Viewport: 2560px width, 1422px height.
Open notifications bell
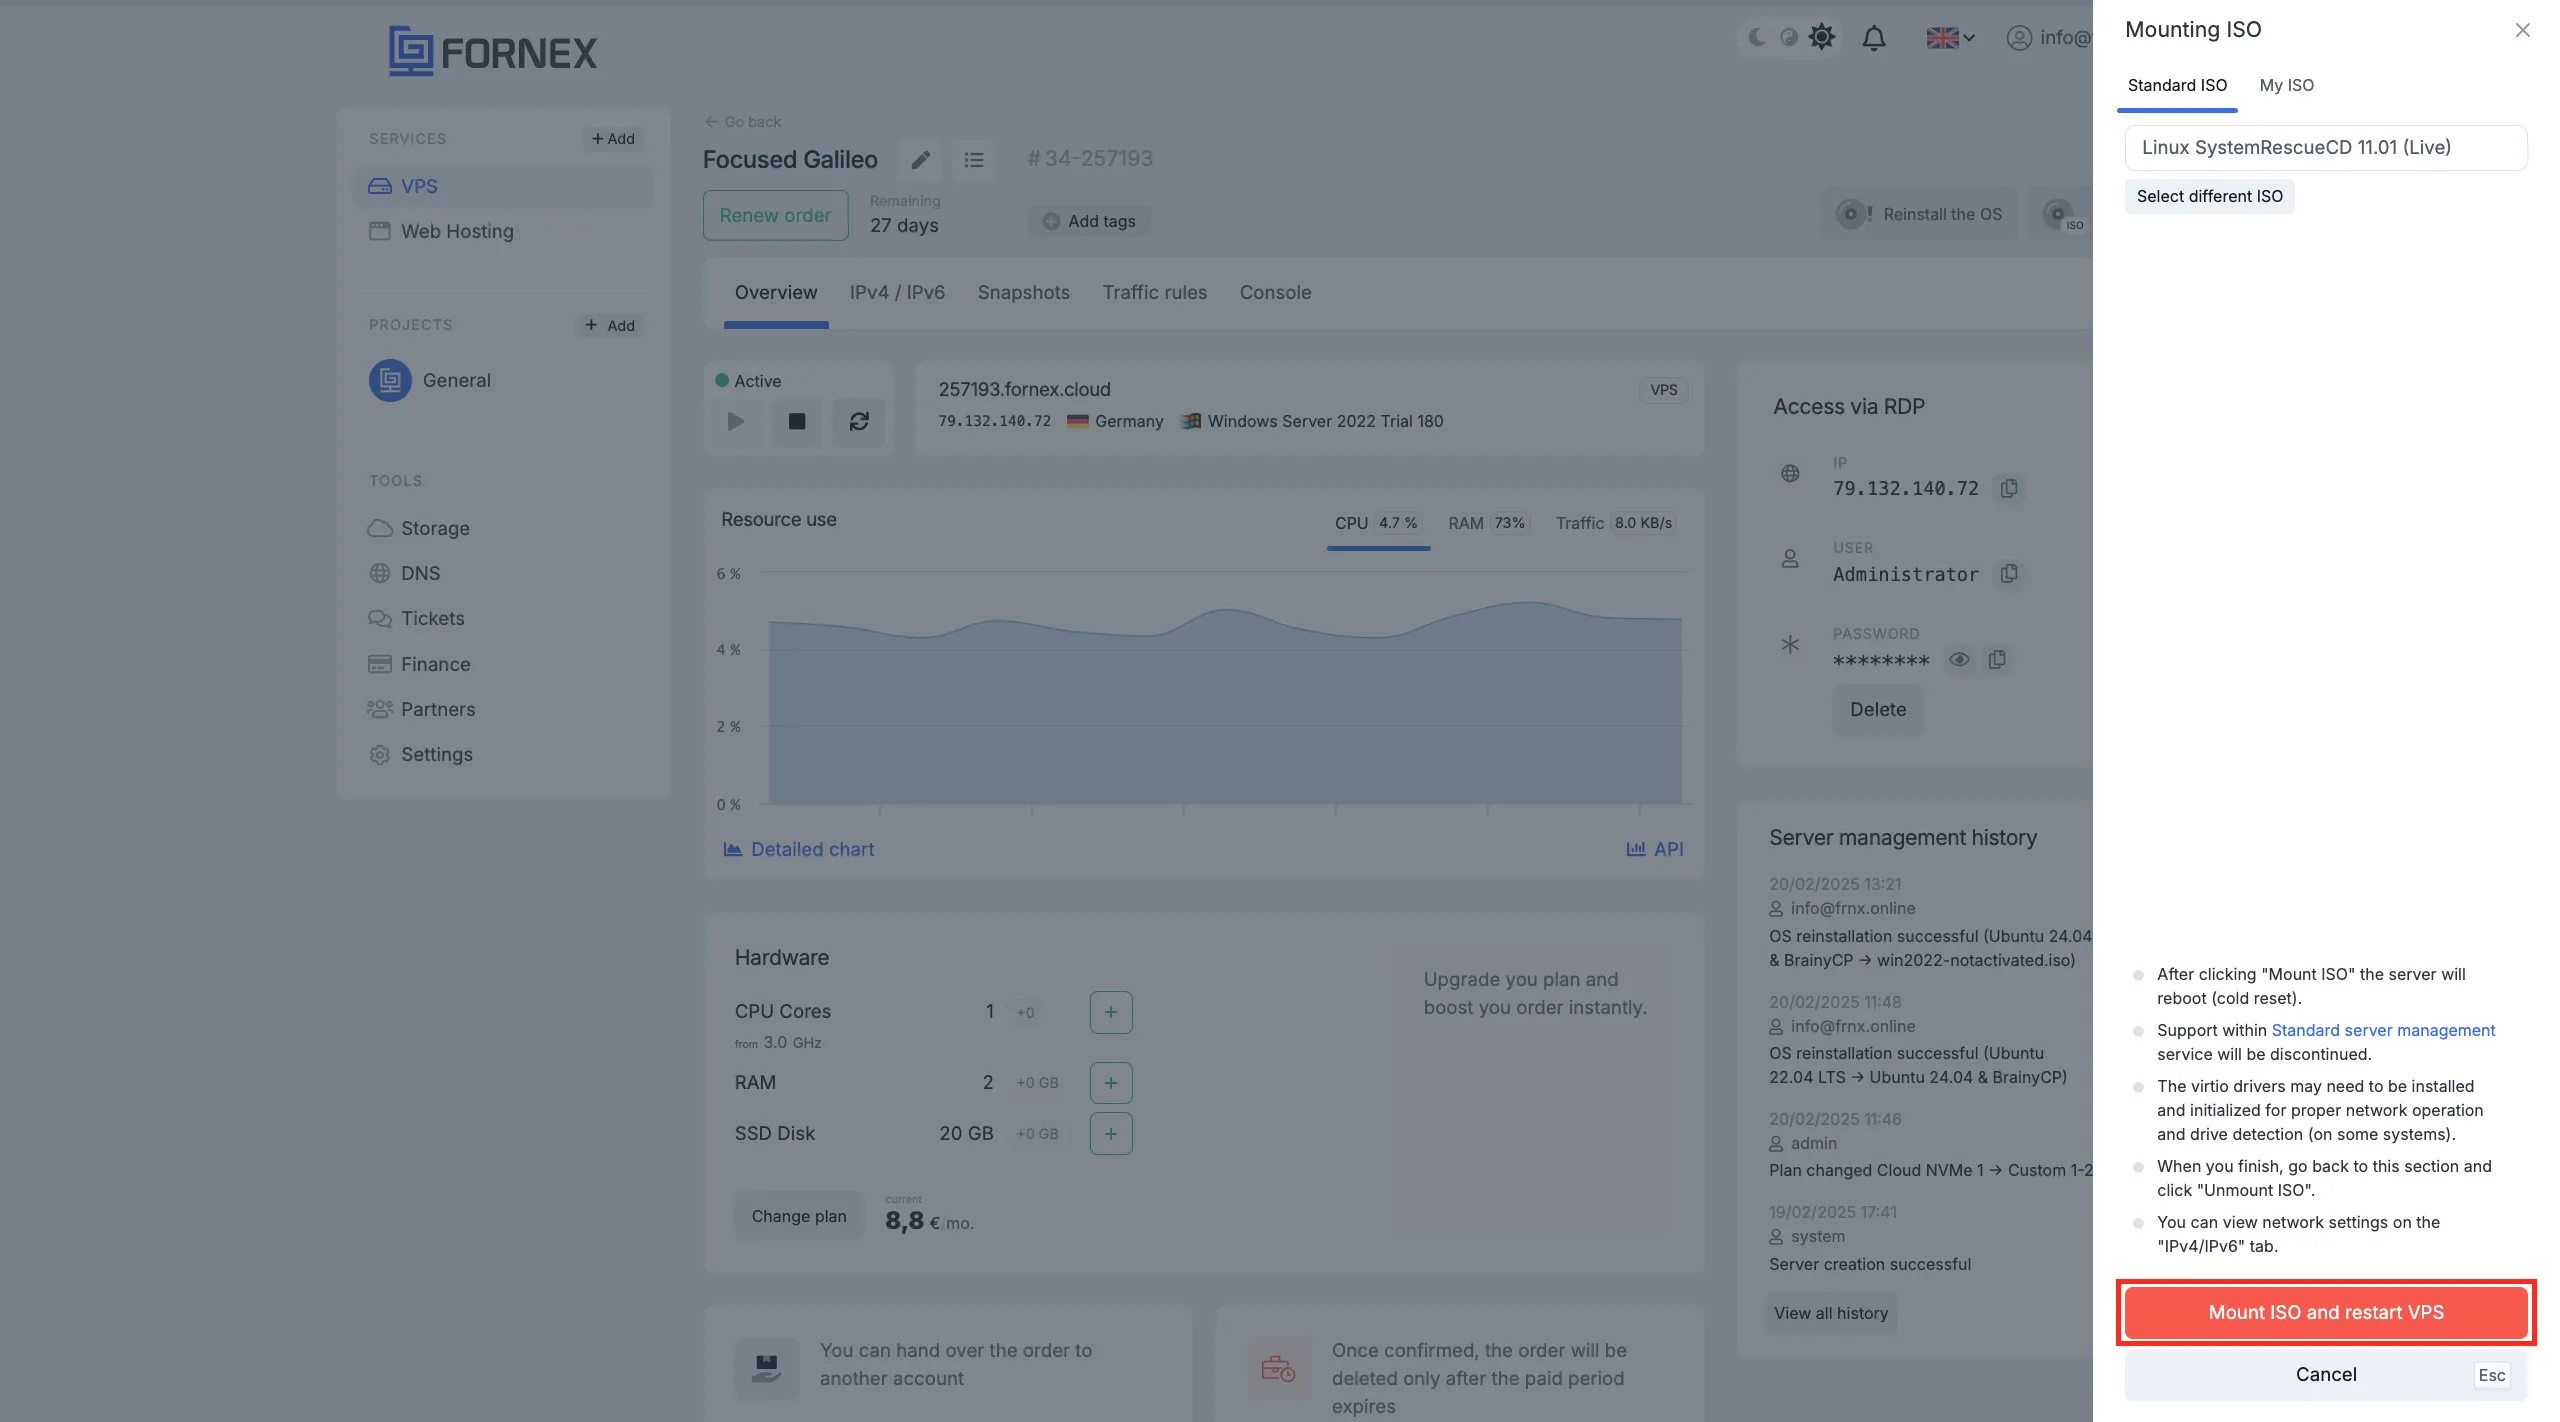coord(1874,38)
